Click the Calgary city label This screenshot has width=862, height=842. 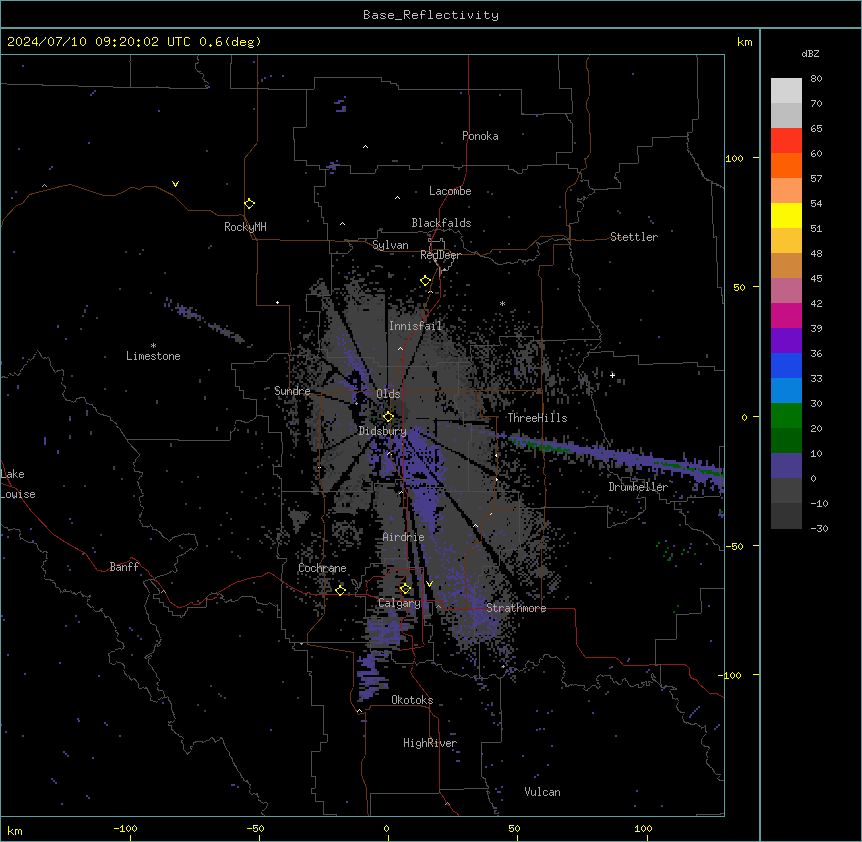(399, 603)
